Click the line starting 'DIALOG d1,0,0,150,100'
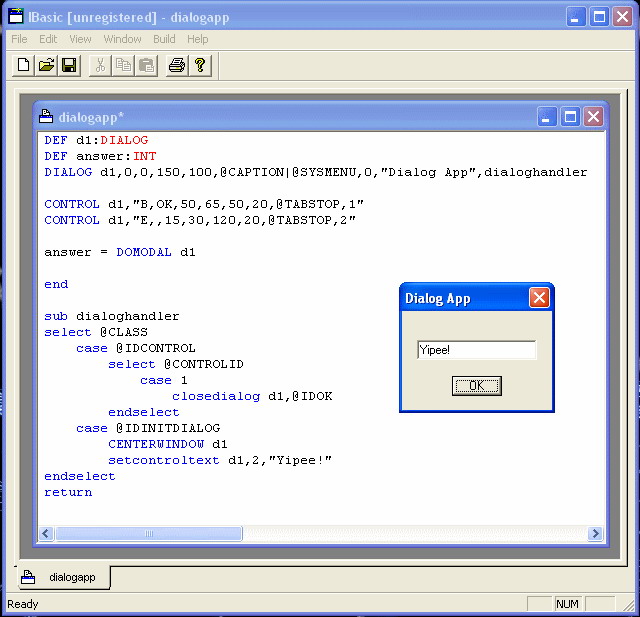 tap(316, 172)
